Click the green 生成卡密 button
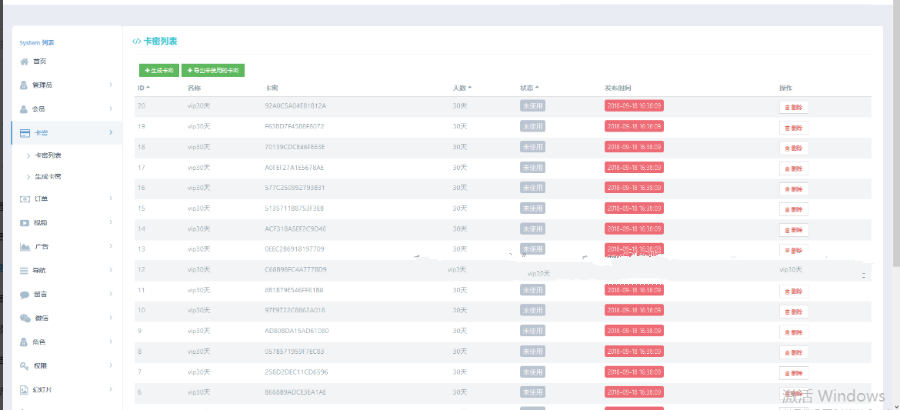 159,71
